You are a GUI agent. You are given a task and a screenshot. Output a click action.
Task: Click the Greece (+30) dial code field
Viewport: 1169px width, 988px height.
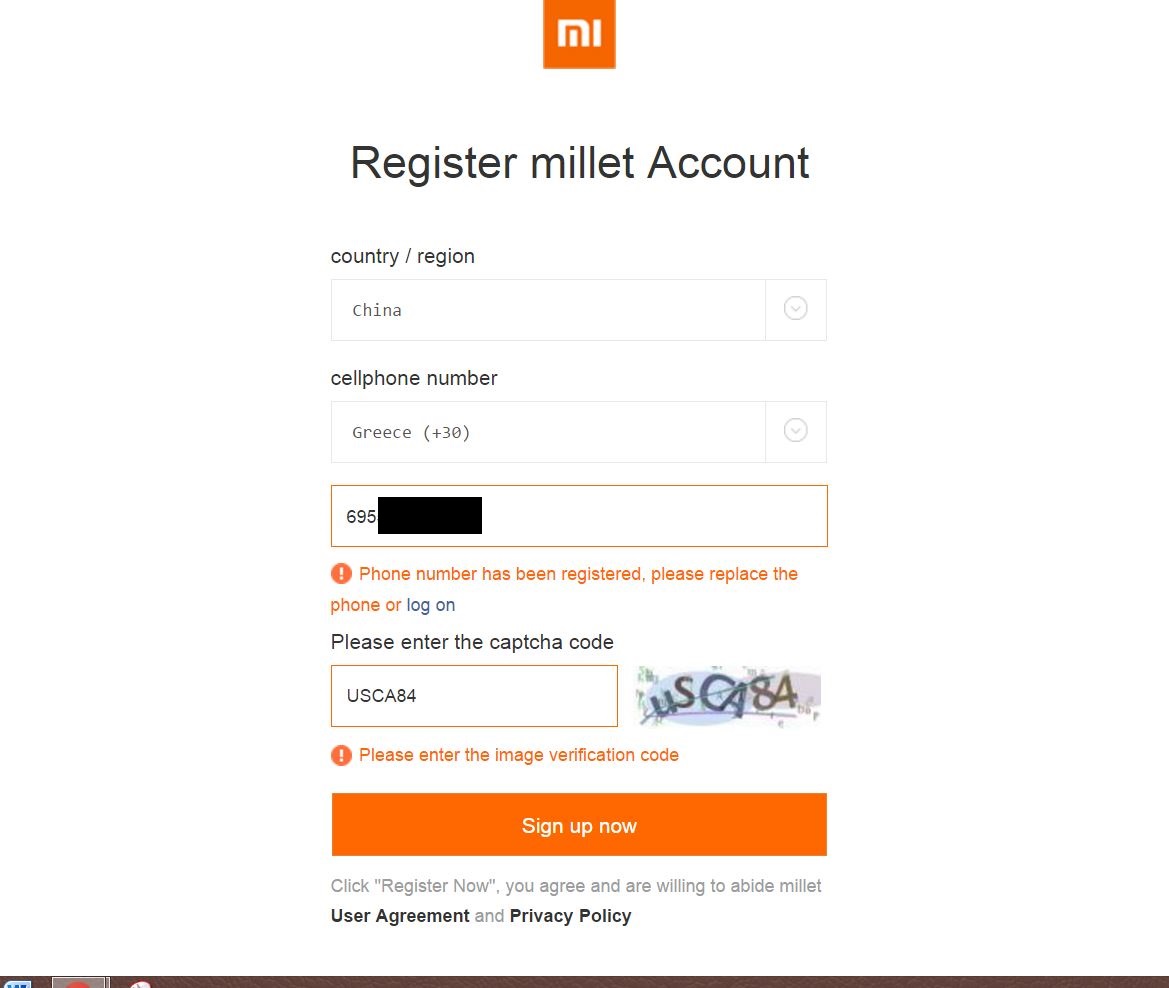pyautogui.click(x=548, y=432)
